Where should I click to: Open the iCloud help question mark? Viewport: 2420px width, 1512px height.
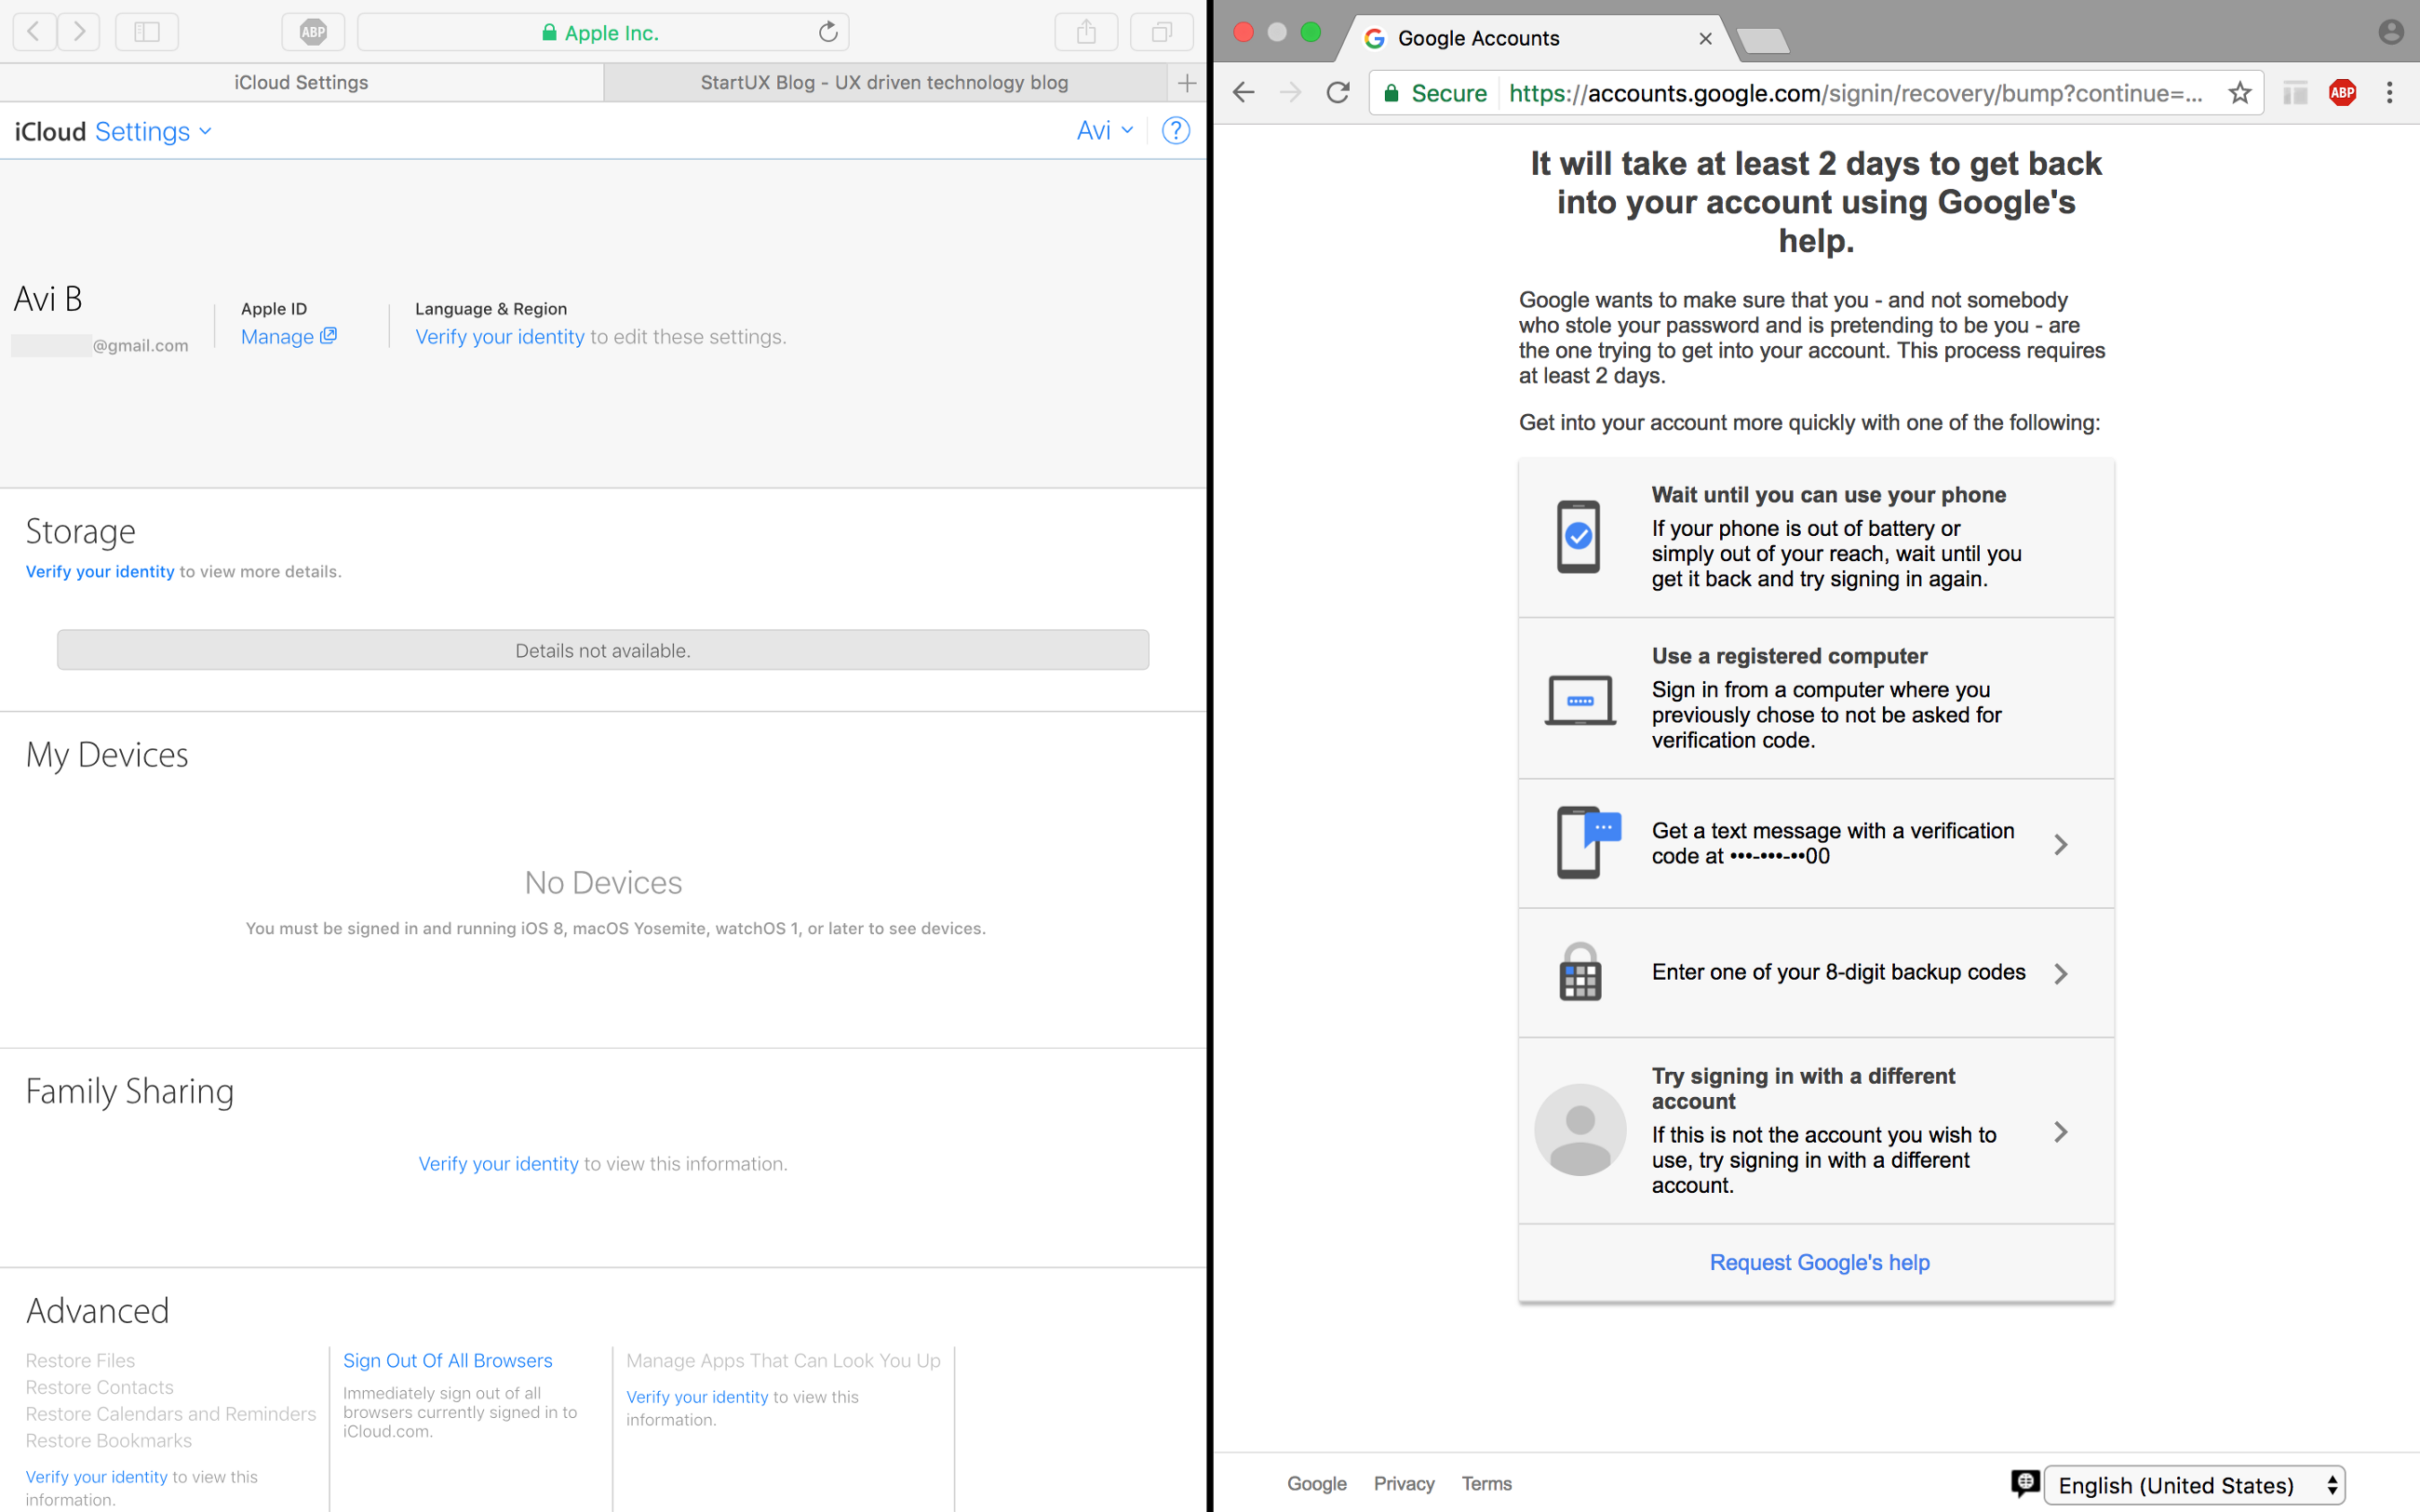(1175, 131)
